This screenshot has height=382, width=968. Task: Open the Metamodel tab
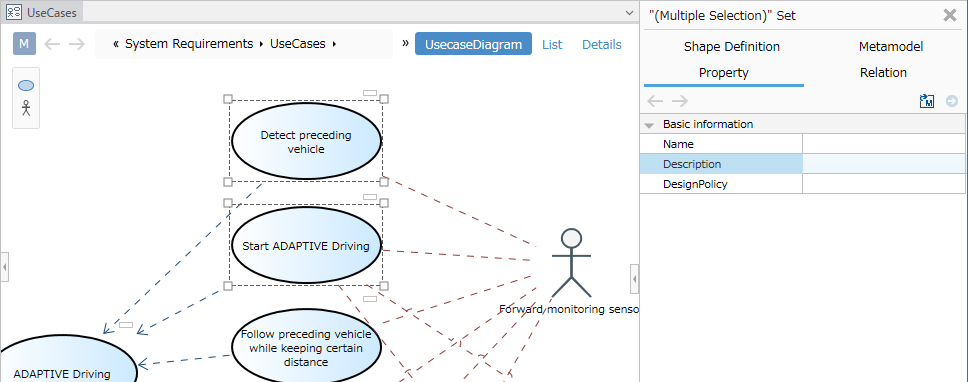[891, 47]
